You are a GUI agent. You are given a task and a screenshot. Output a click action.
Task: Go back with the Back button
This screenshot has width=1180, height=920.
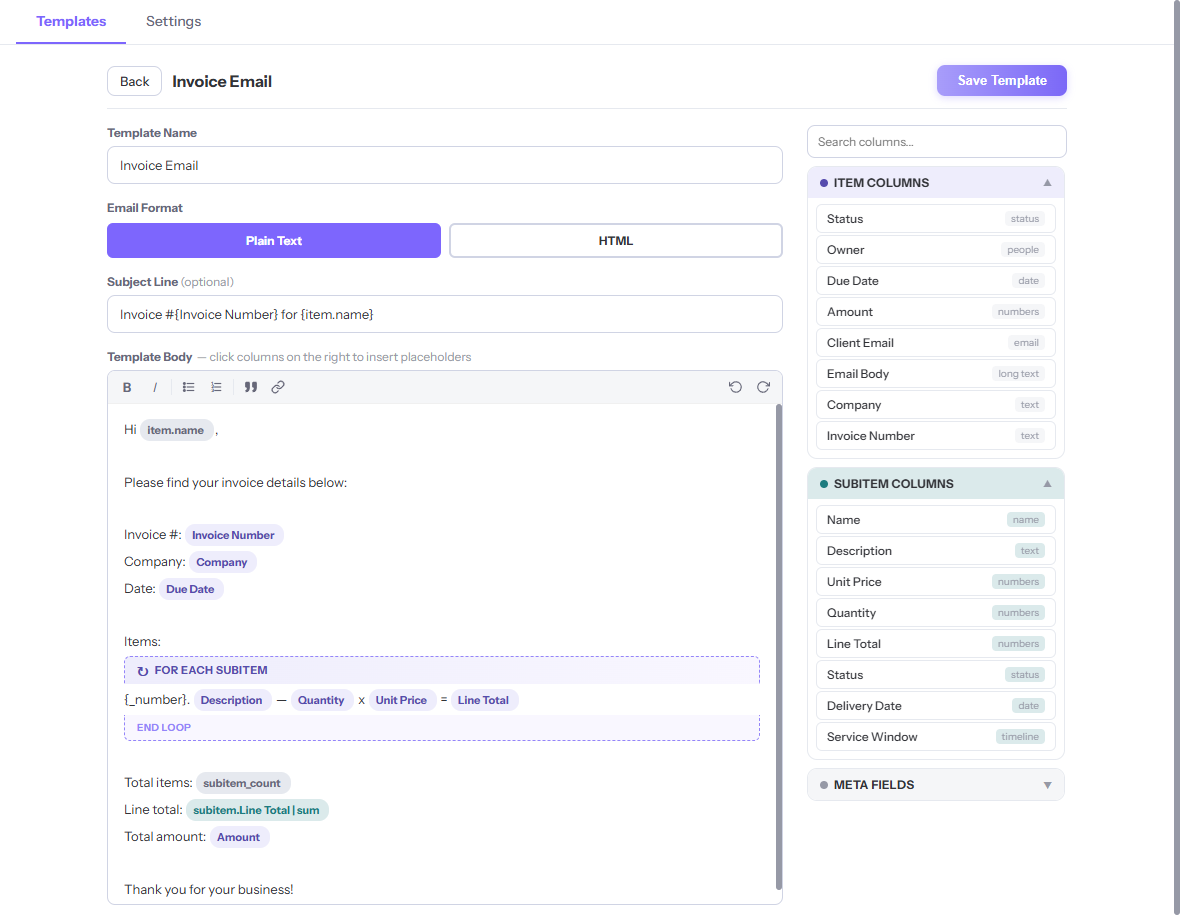[x=135, y=81]
